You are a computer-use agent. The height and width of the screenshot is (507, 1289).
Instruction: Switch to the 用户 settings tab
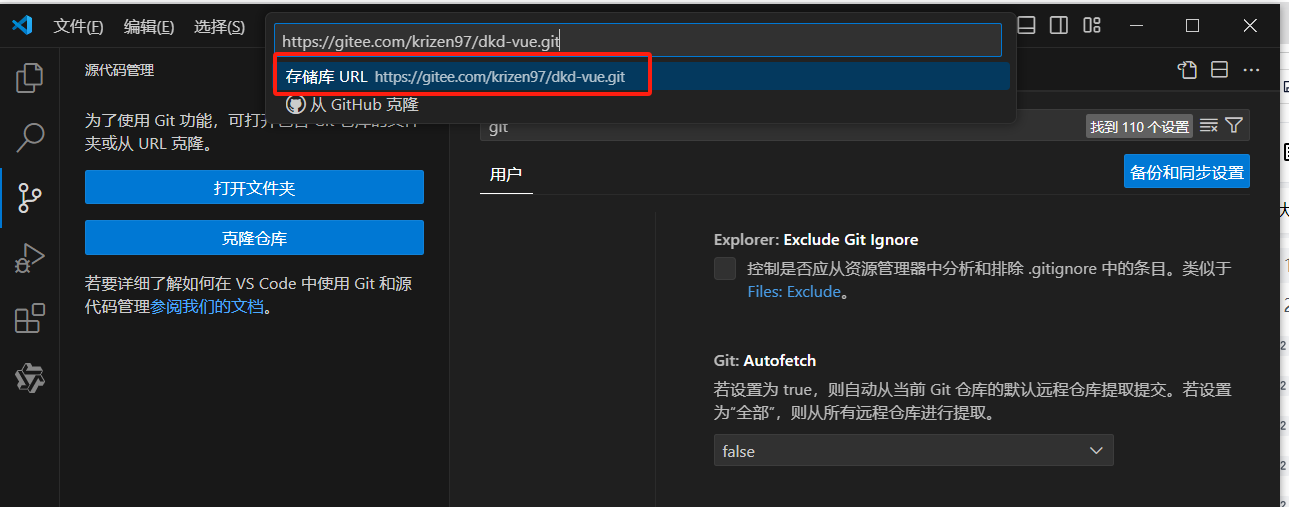[506, 174]
